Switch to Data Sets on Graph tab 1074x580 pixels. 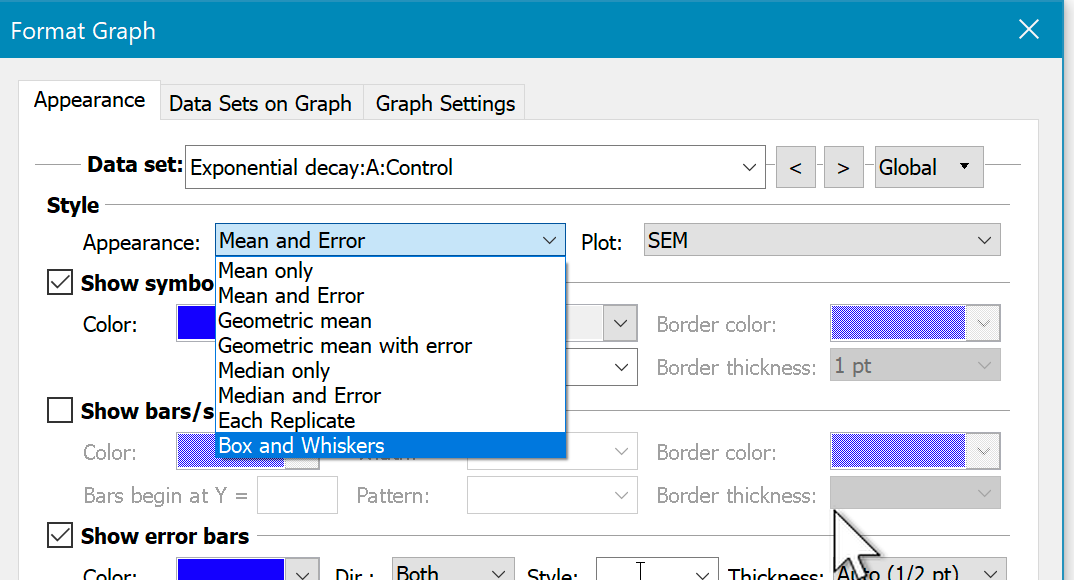point(260,103)
